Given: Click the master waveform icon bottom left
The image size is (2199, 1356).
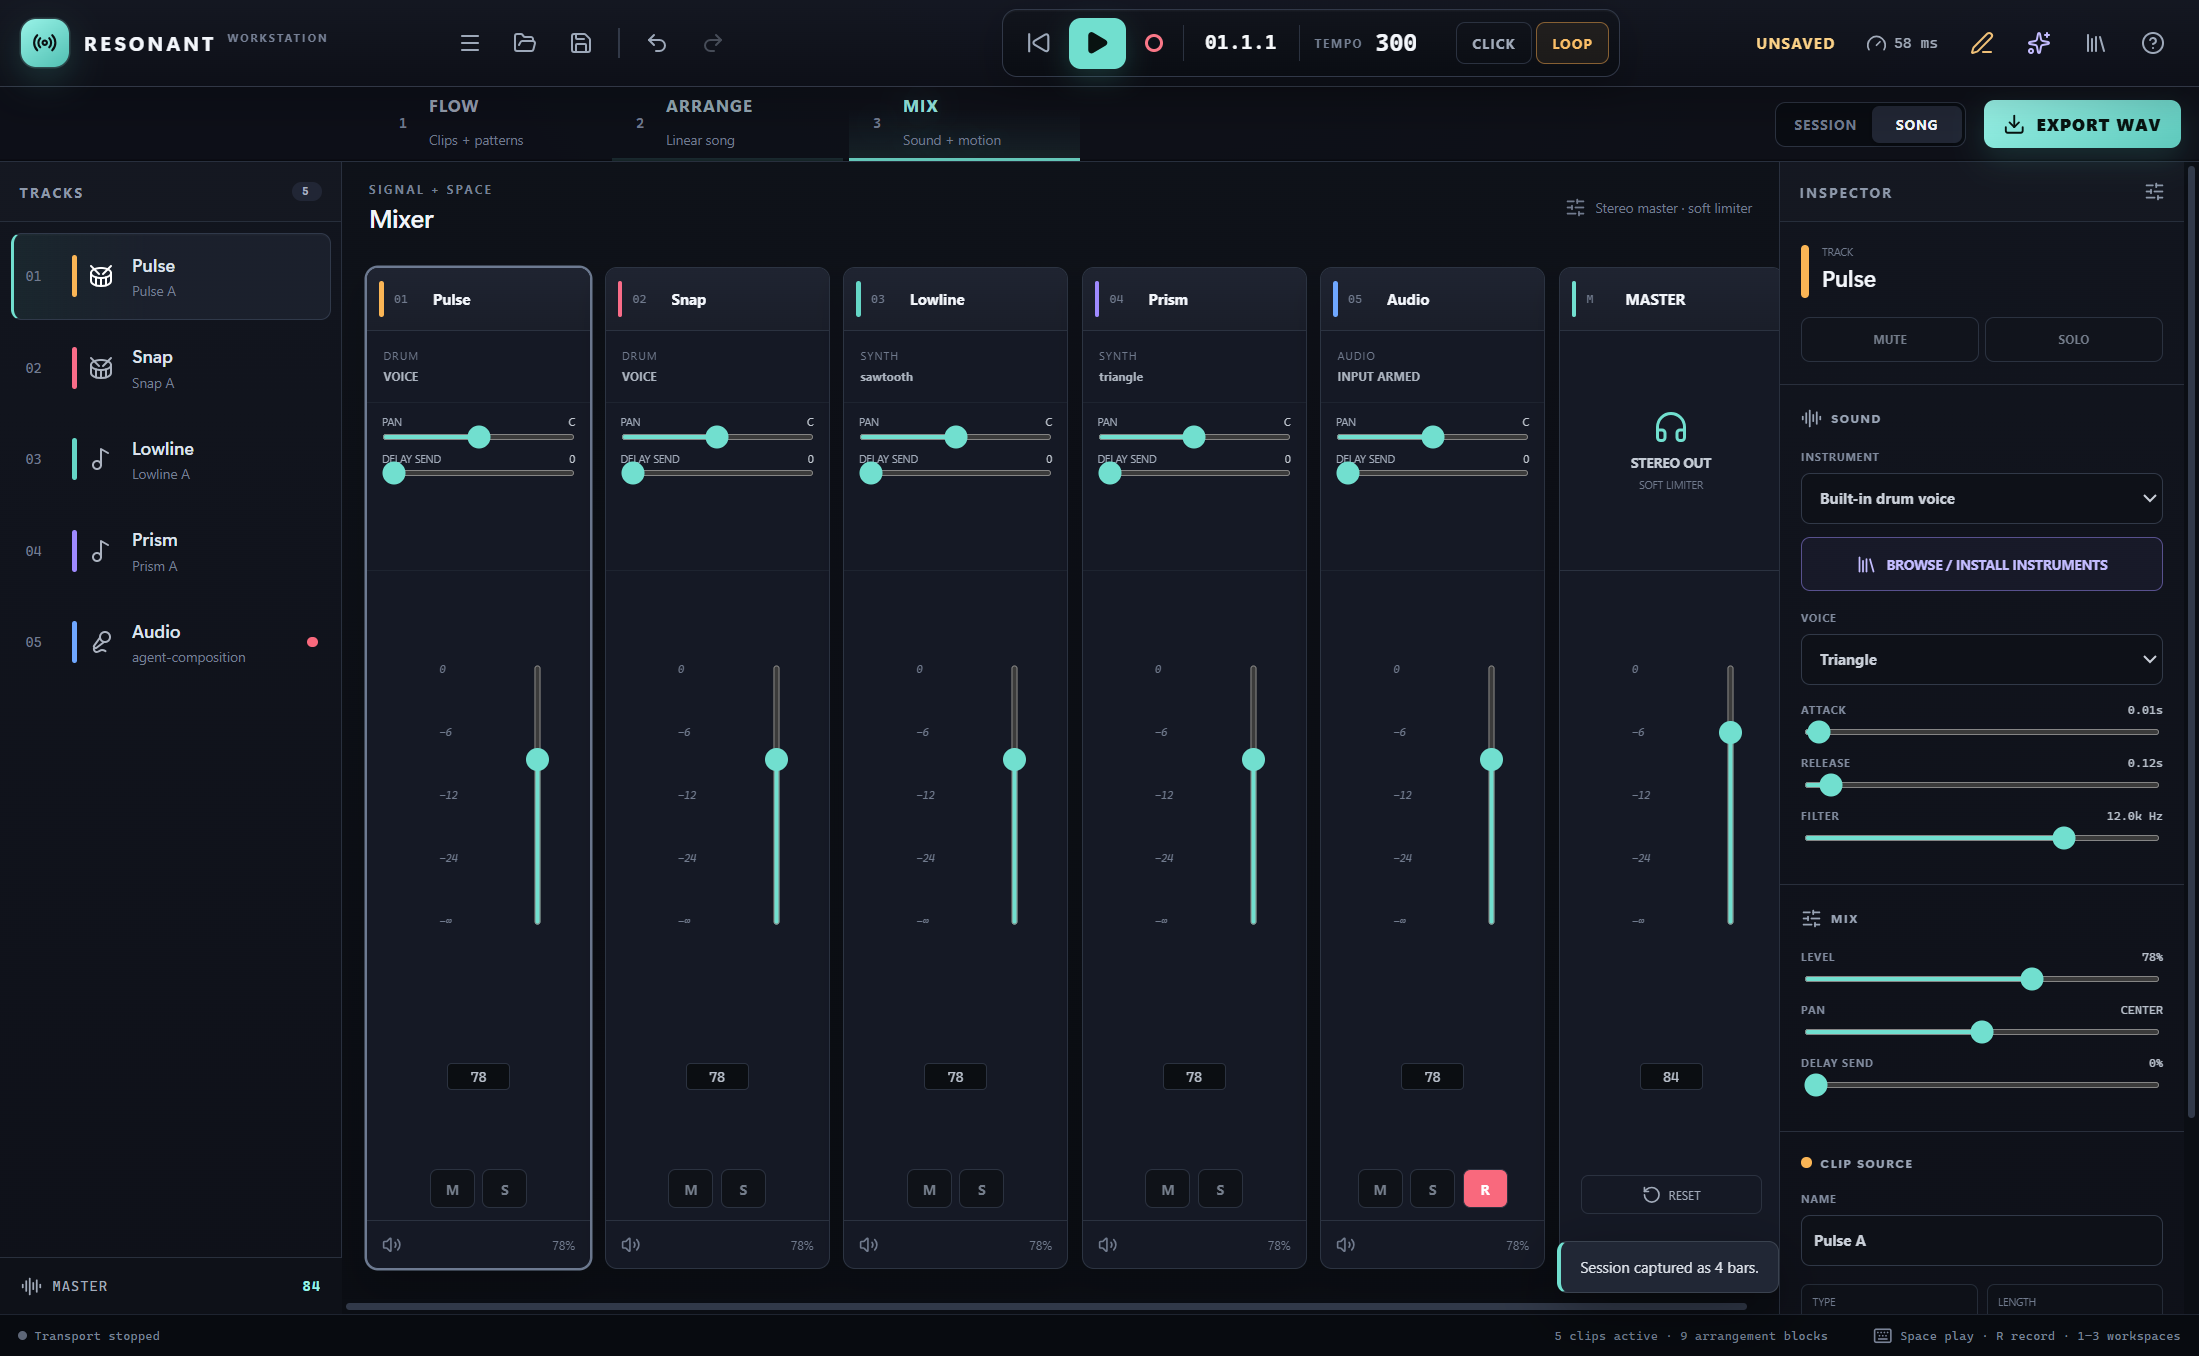Looking at the screenshot, I should (x=32, y=1286).
